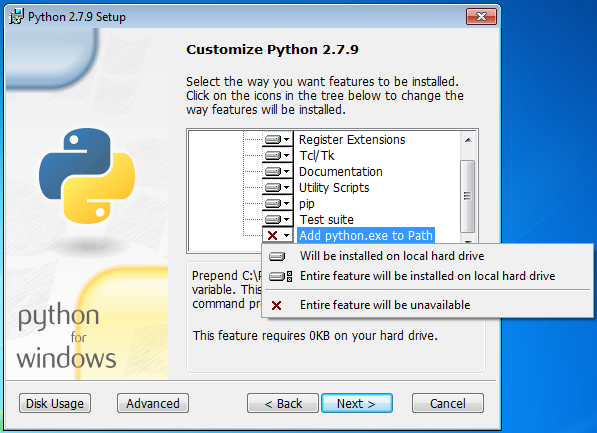Toggle dropdown arrow for Add python.exe to Path

287,236
